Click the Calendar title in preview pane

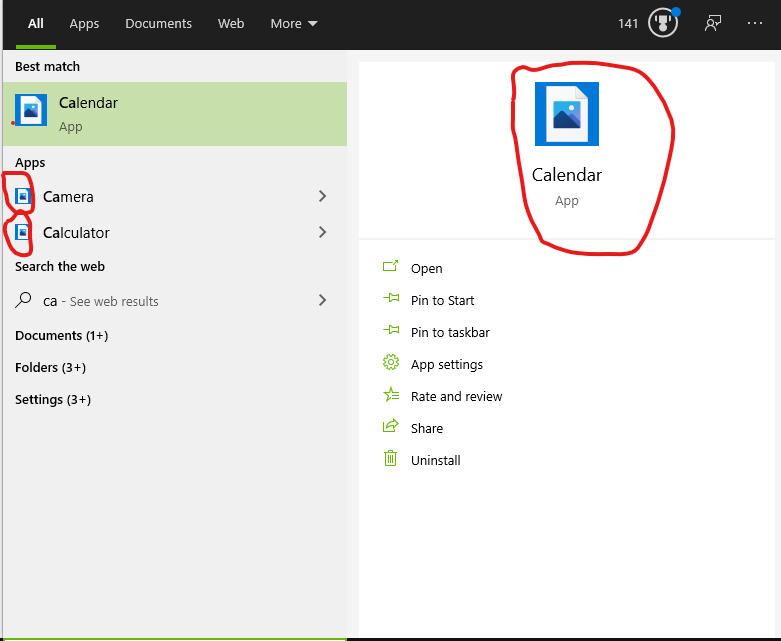pyautogui.click(x=567, y=175)
